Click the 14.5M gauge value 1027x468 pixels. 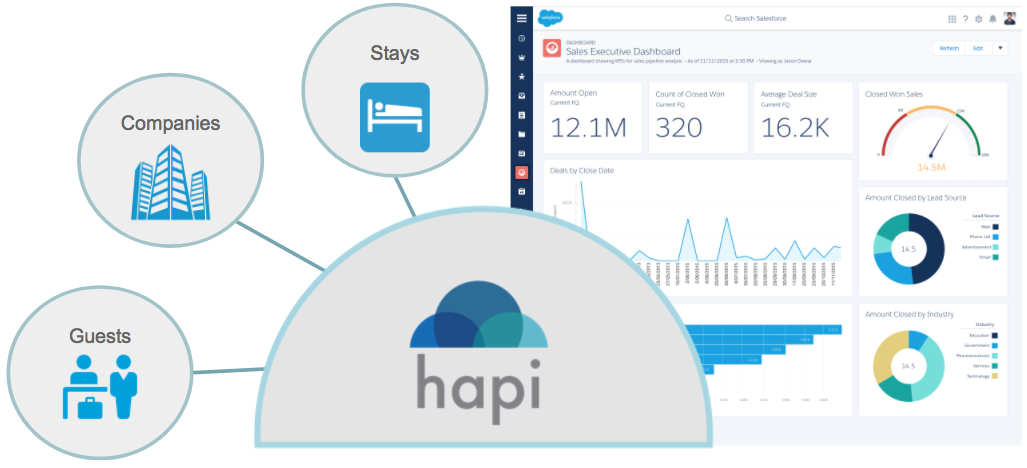coord(931,168)
